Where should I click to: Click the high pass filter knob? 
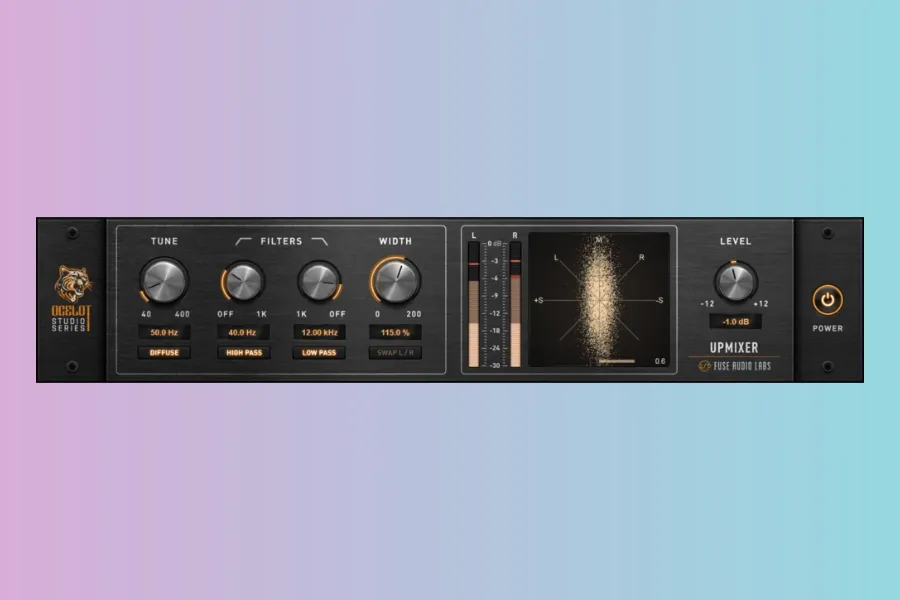(x=242, y=282)
